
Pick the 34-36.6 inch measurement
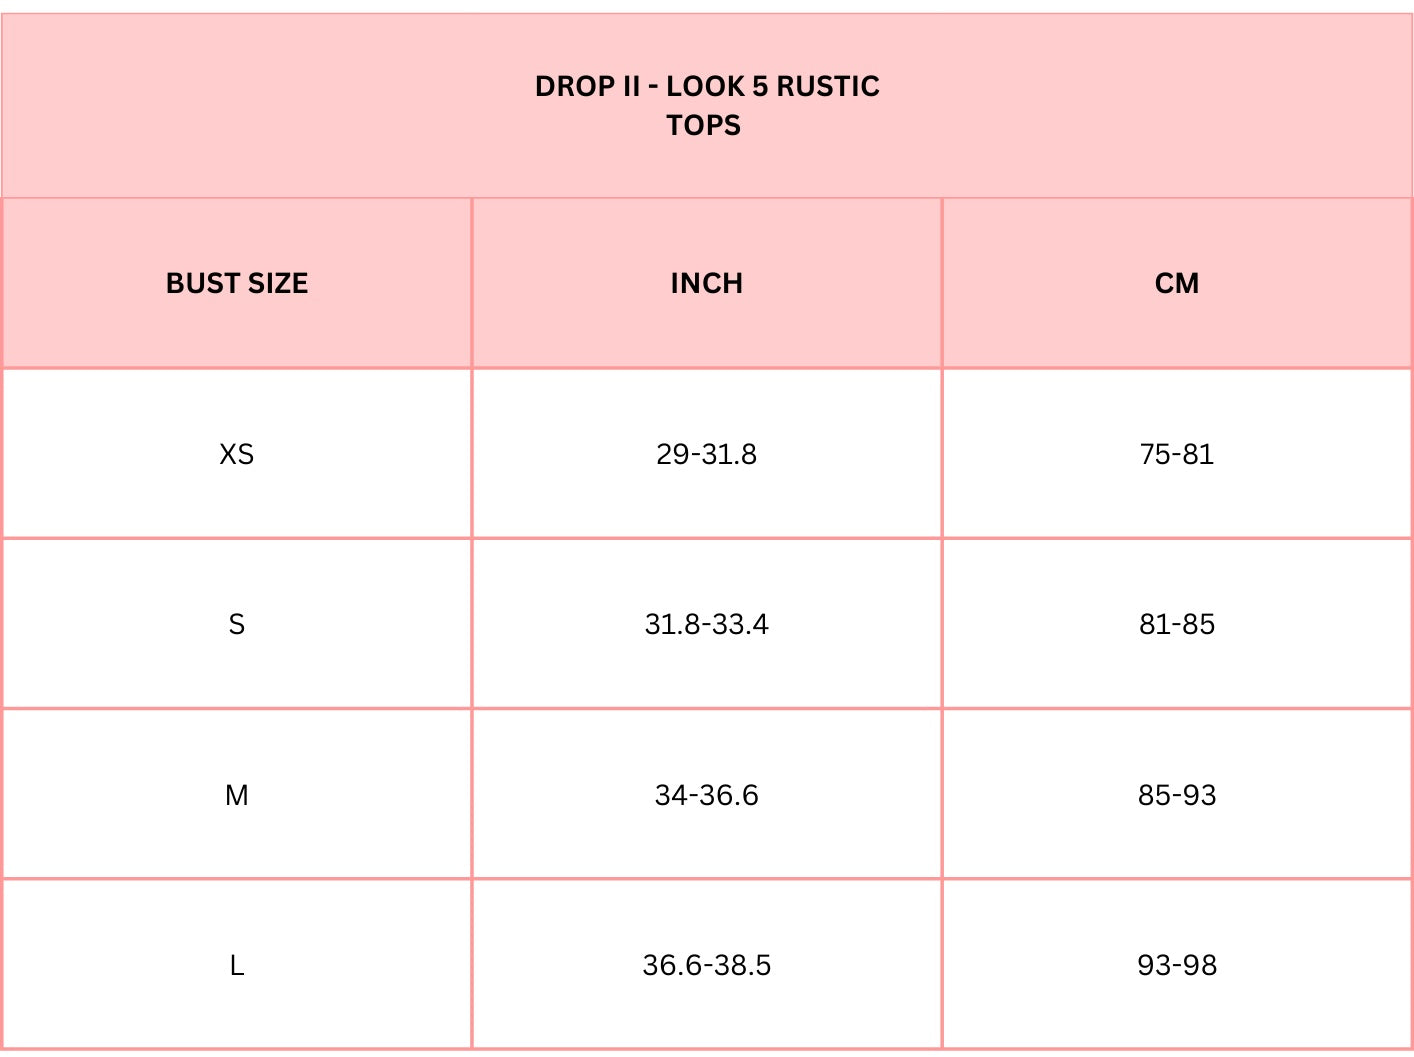pyautogui.click(x=707, y=796)
